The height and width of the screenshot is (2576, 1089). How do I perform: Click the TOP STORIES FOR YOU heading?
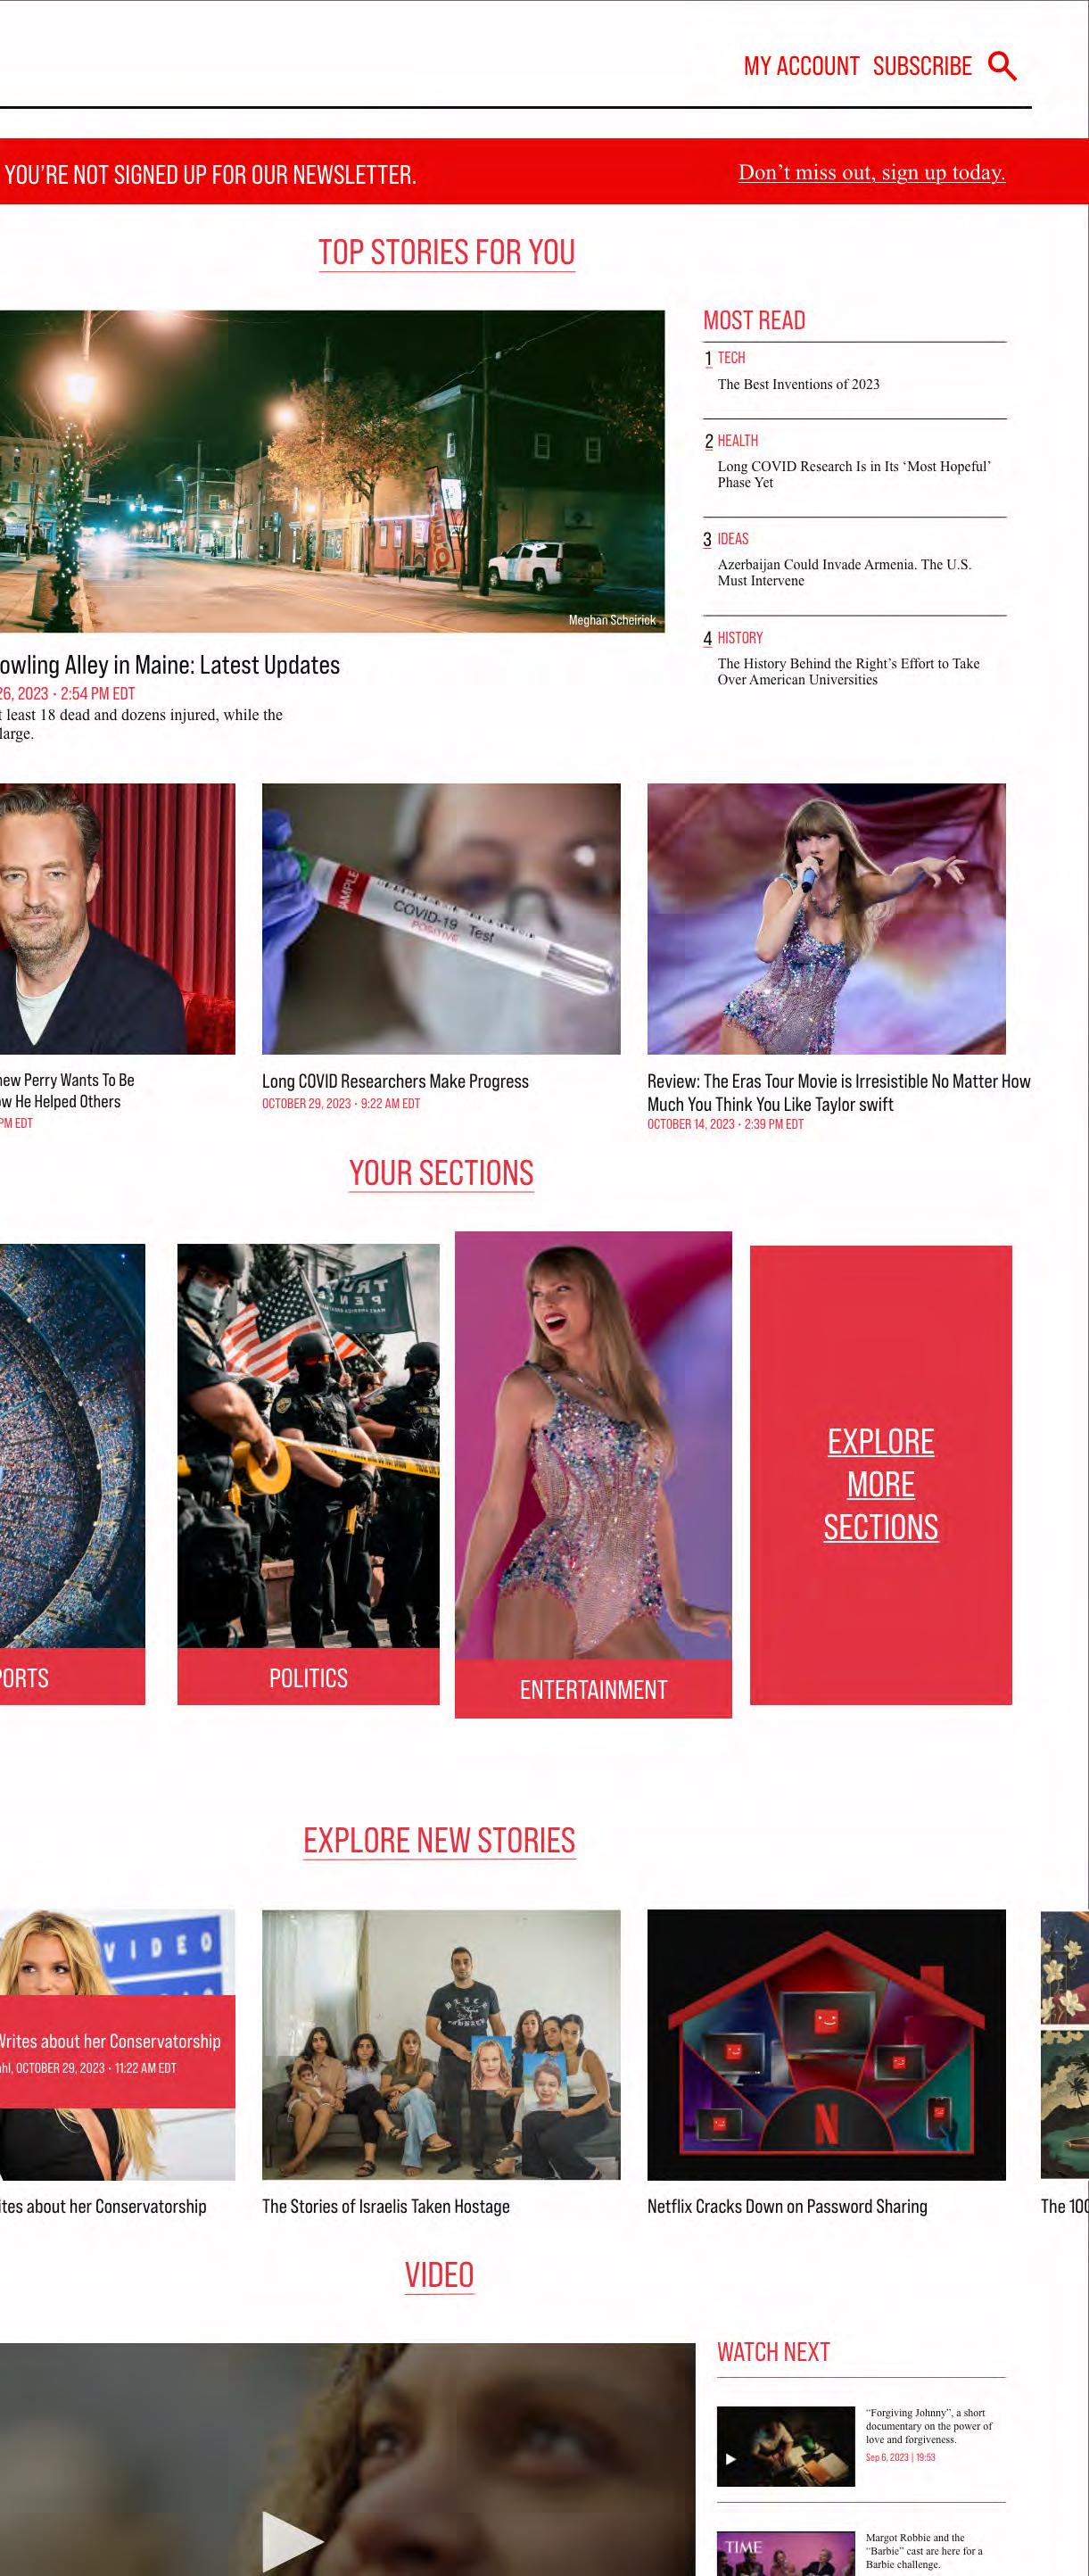(x=446, y=252)
